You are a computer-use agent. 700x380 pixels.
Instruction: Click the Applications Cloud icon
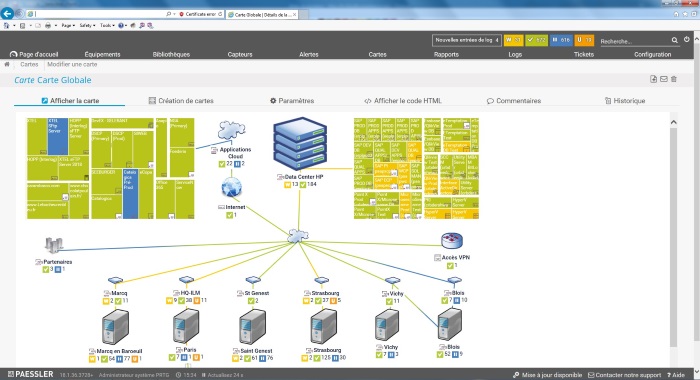tap(231, 130)
